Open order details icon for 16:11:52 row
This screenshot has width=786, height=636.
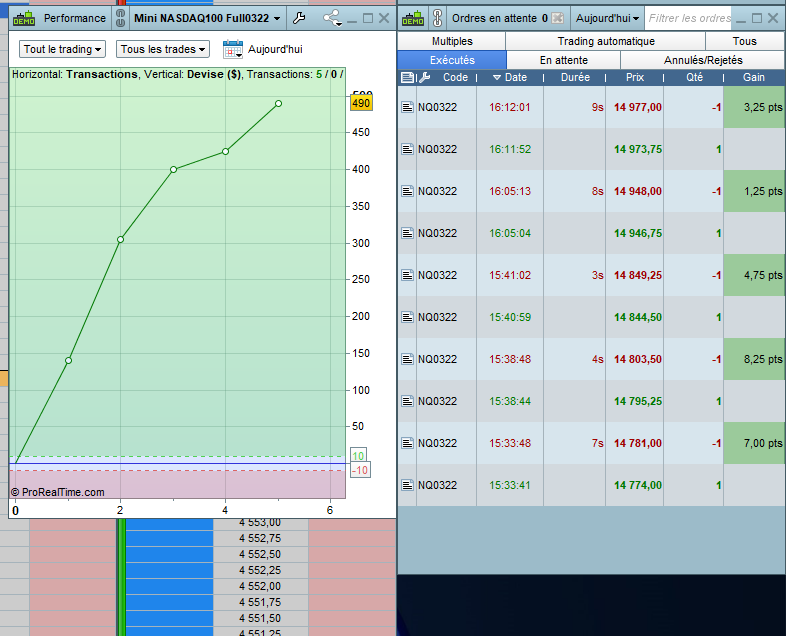point(408,149)
